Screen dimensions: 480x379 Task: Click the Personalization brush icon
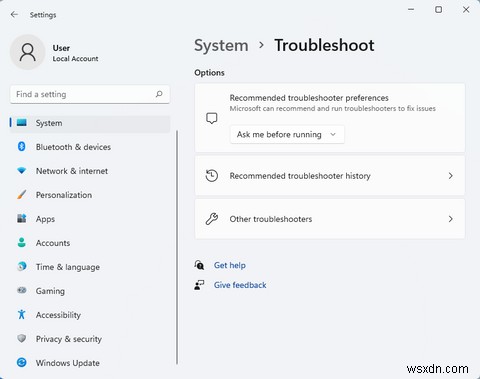22,195
